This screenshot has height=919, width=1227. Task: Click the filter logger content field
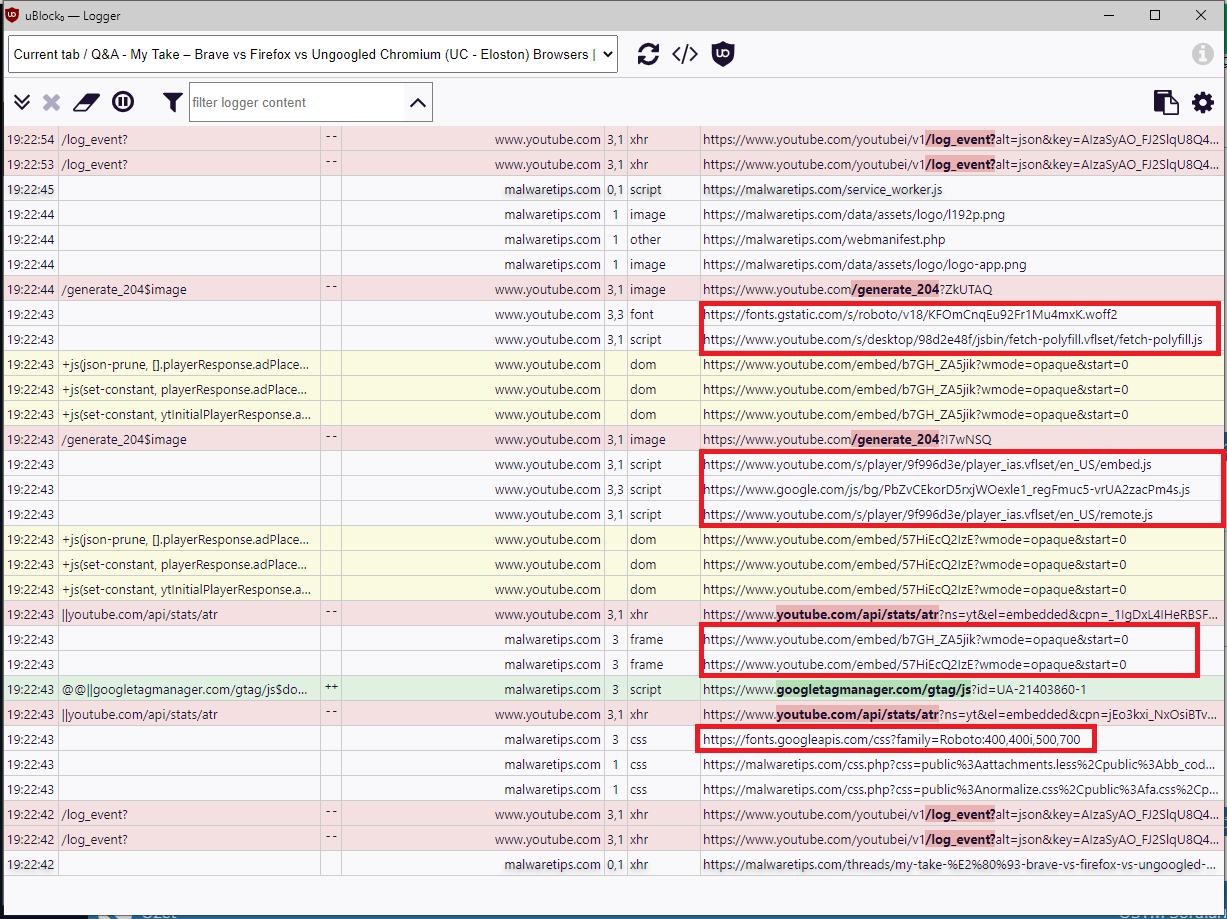(x=295, y=102)
